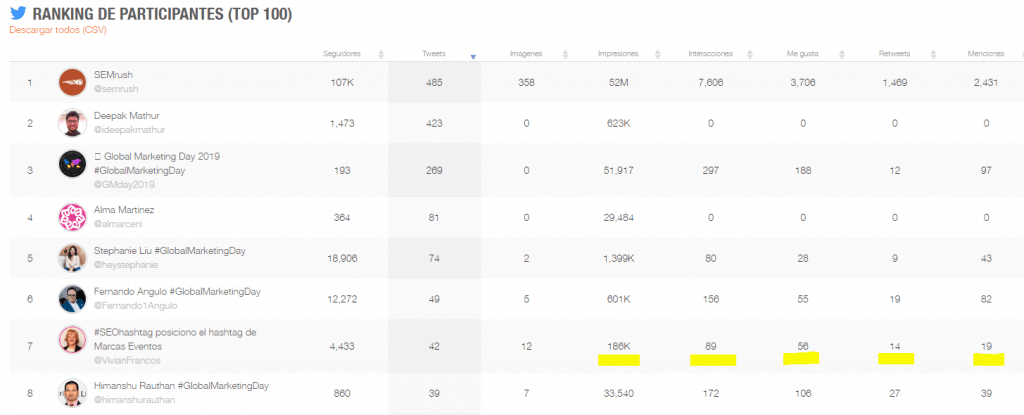This screenshot has height=415, width=1024.
Task: Open Stephanie Liu's profile photo
Action: pyautogui.click(x=72, y=258)
